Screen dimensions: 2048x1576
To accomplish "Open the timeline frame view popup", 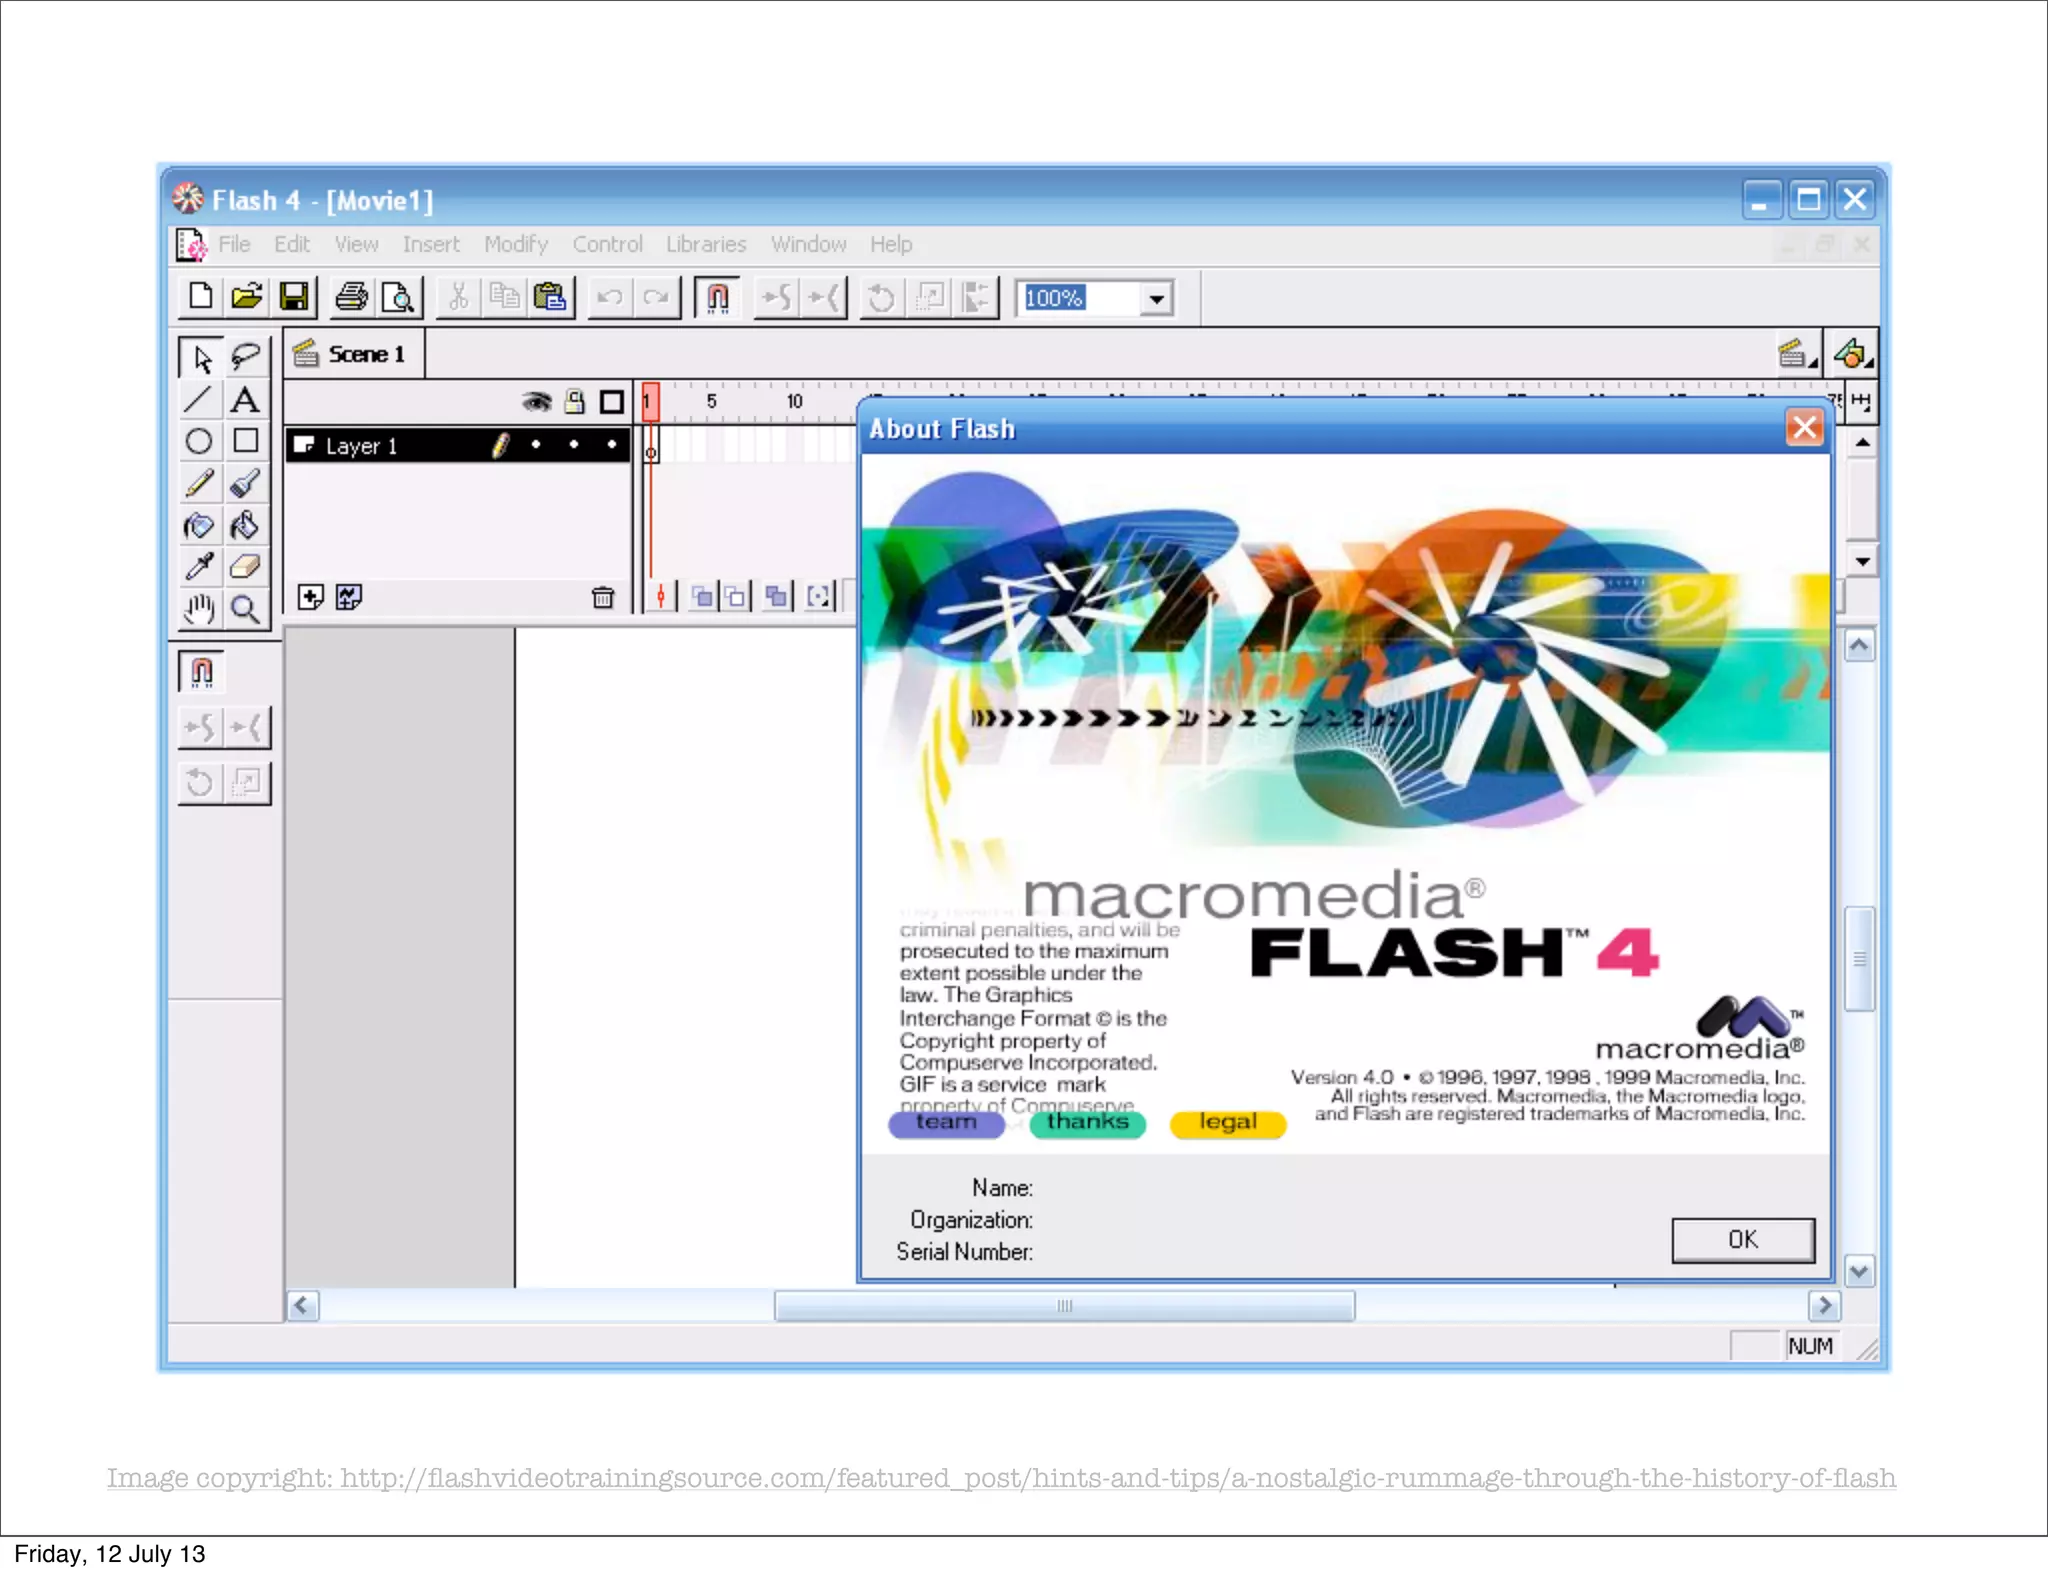I will (1861, 402).
